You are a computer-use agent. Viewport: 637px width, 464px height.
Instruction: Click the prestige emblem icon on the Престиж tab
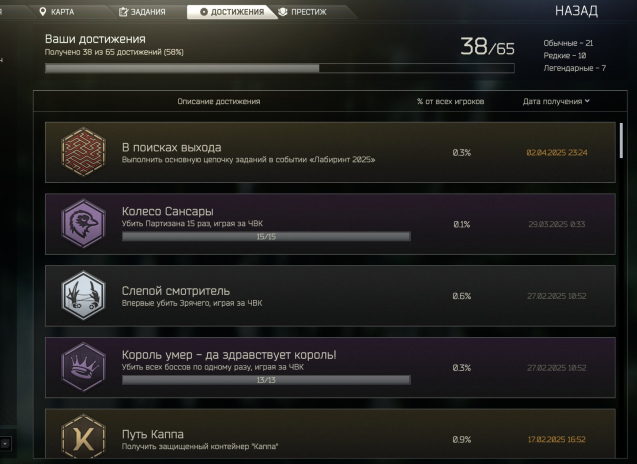point(283,12)
